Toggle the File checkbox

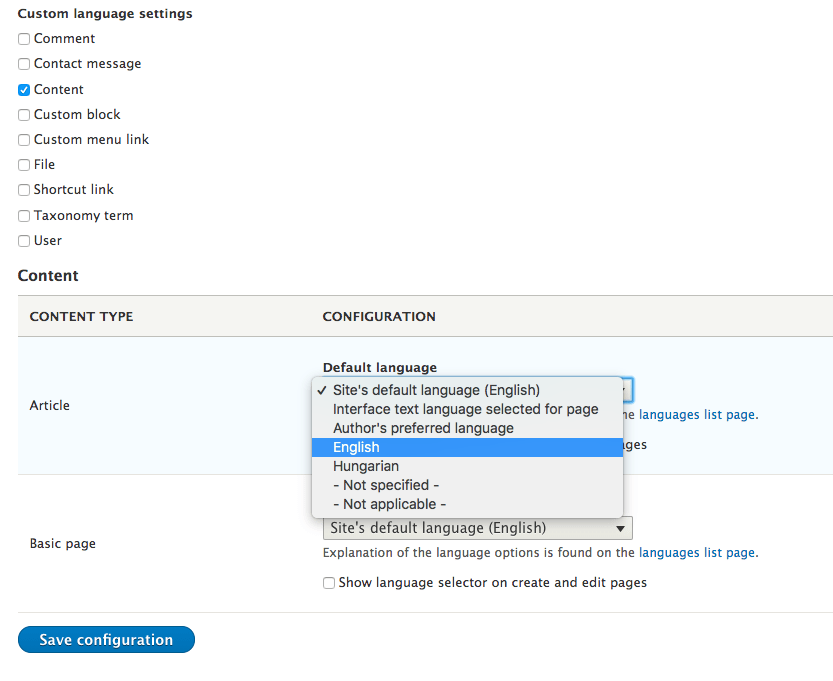pyautogui.click(x=24, y=165)
